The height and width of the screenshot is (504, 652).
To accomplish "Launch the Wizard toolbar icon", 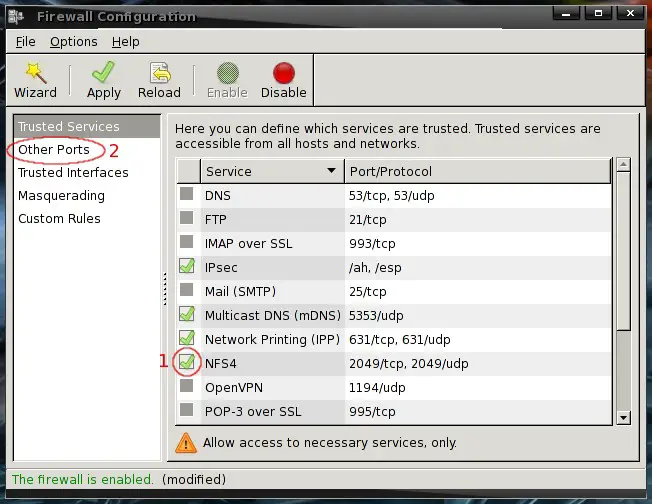I will tap(35, 74).
